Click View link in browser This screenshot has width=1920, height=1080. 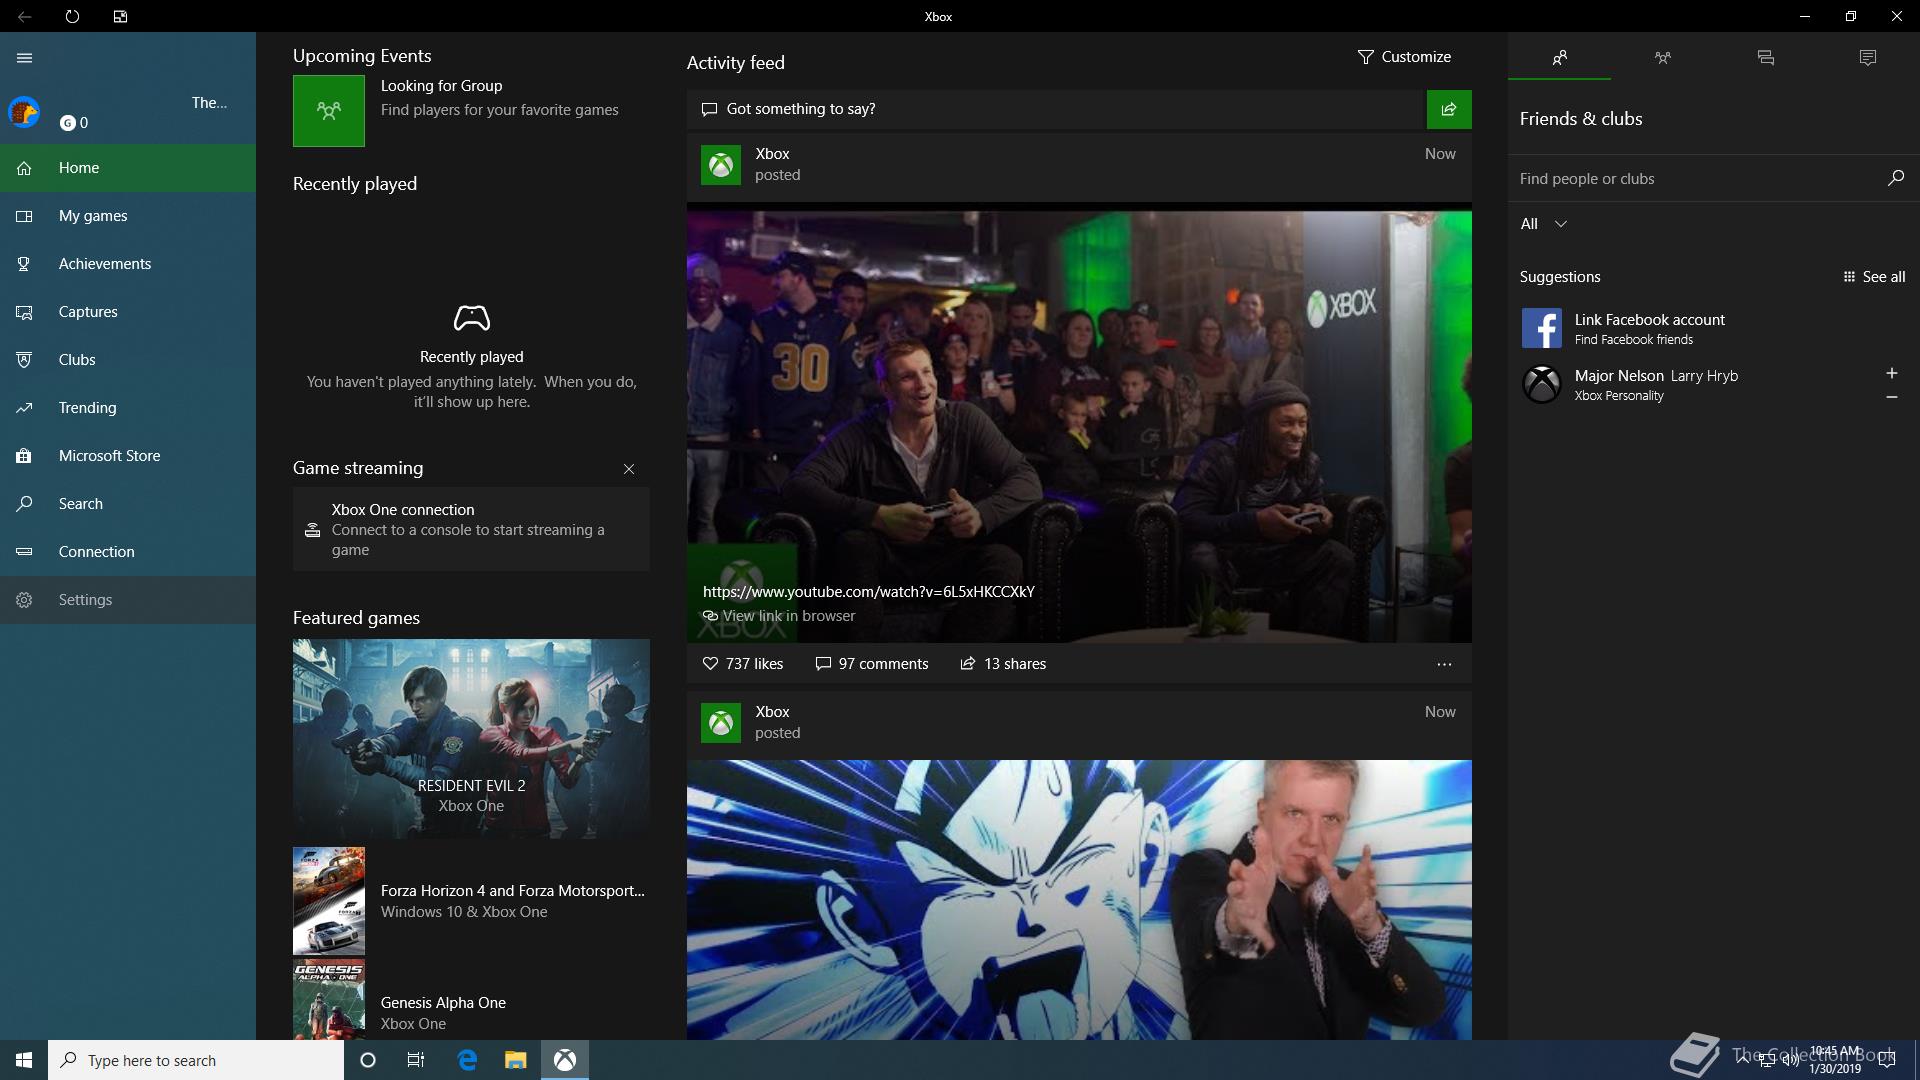[x=779, y=616]
